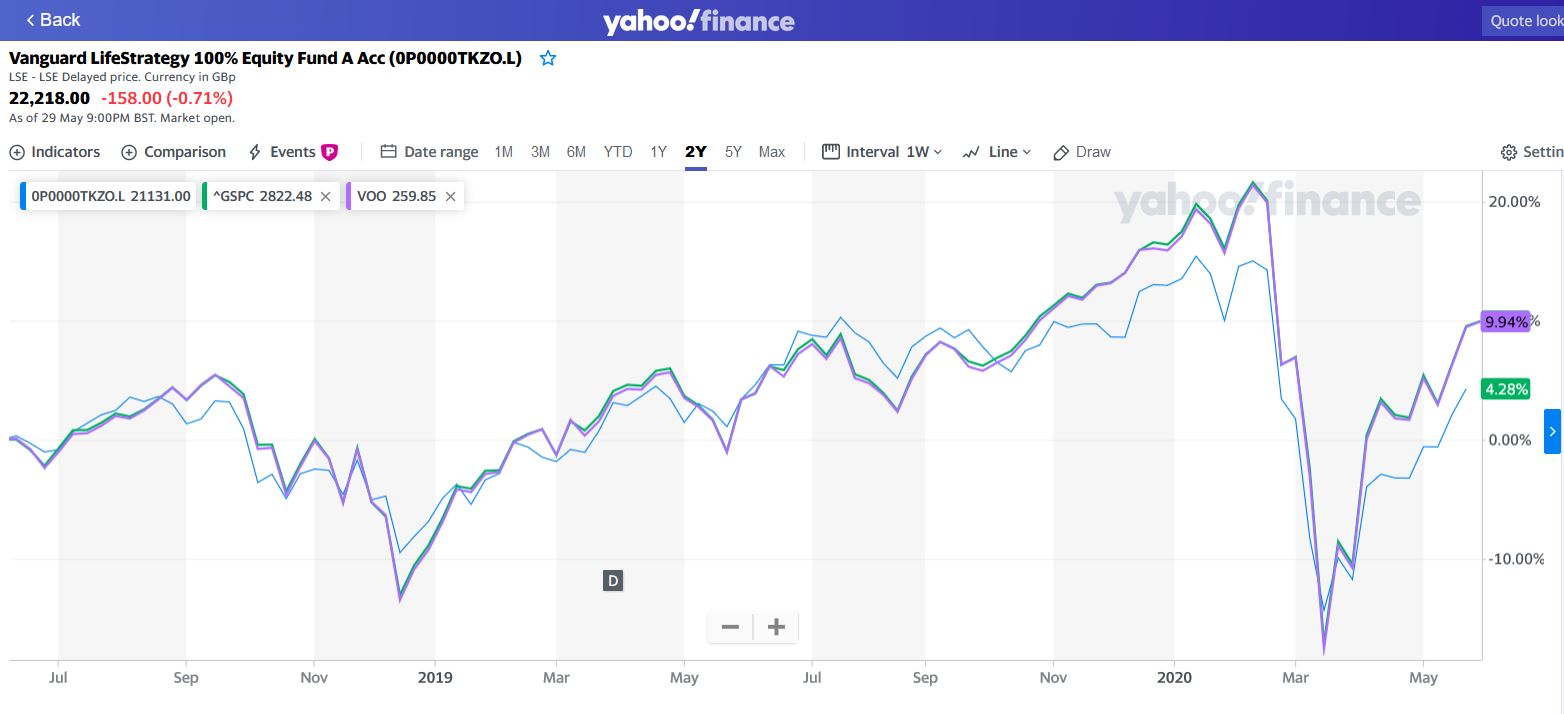Expand the blue side panel arrow
The width and height of the screenshot is (1564, 714).
[1552, 431]
